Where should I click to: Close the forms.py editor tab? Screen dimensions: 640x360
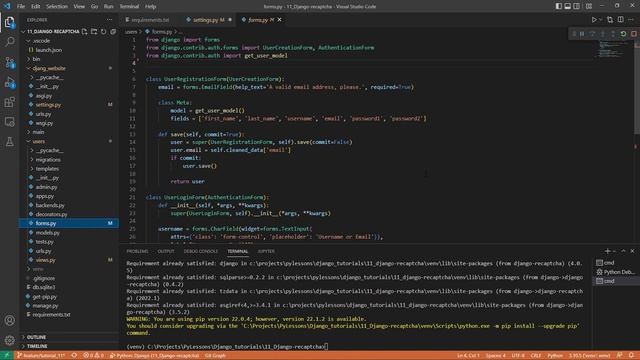pos(280,20)
